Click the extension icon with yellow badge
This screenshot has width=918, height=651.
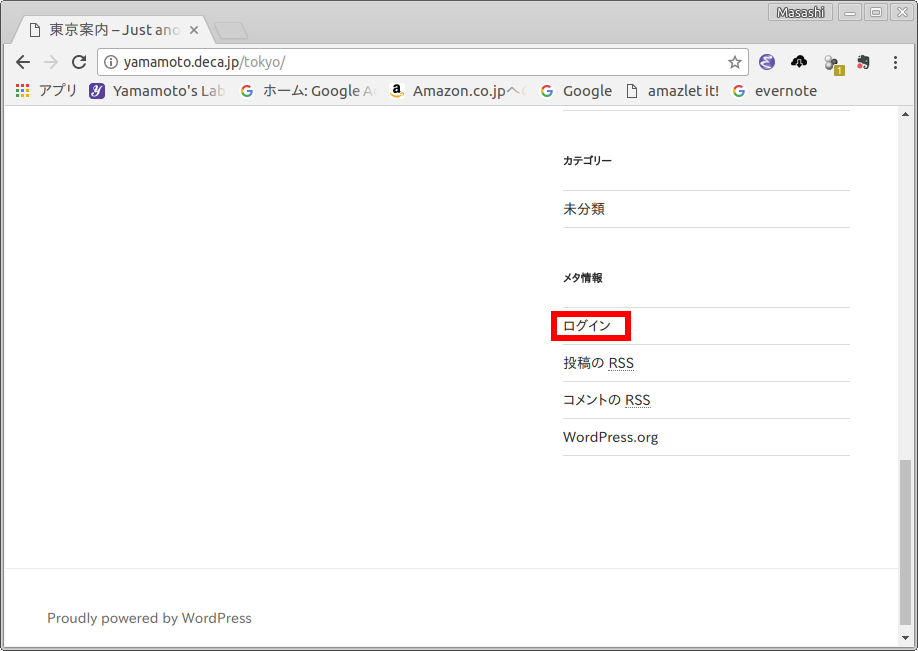832,64
